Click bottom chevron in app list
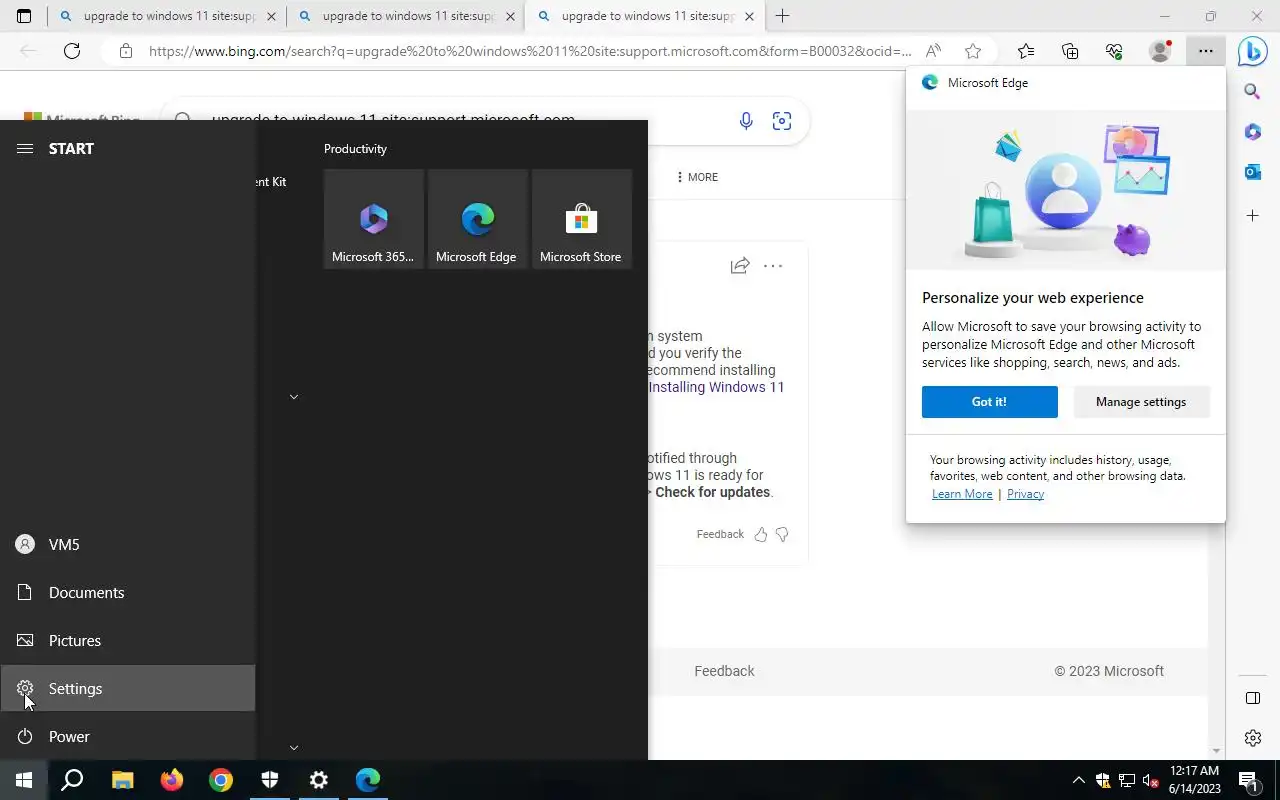The width and height of the screenshot is (1280, 800). (294, 747)
